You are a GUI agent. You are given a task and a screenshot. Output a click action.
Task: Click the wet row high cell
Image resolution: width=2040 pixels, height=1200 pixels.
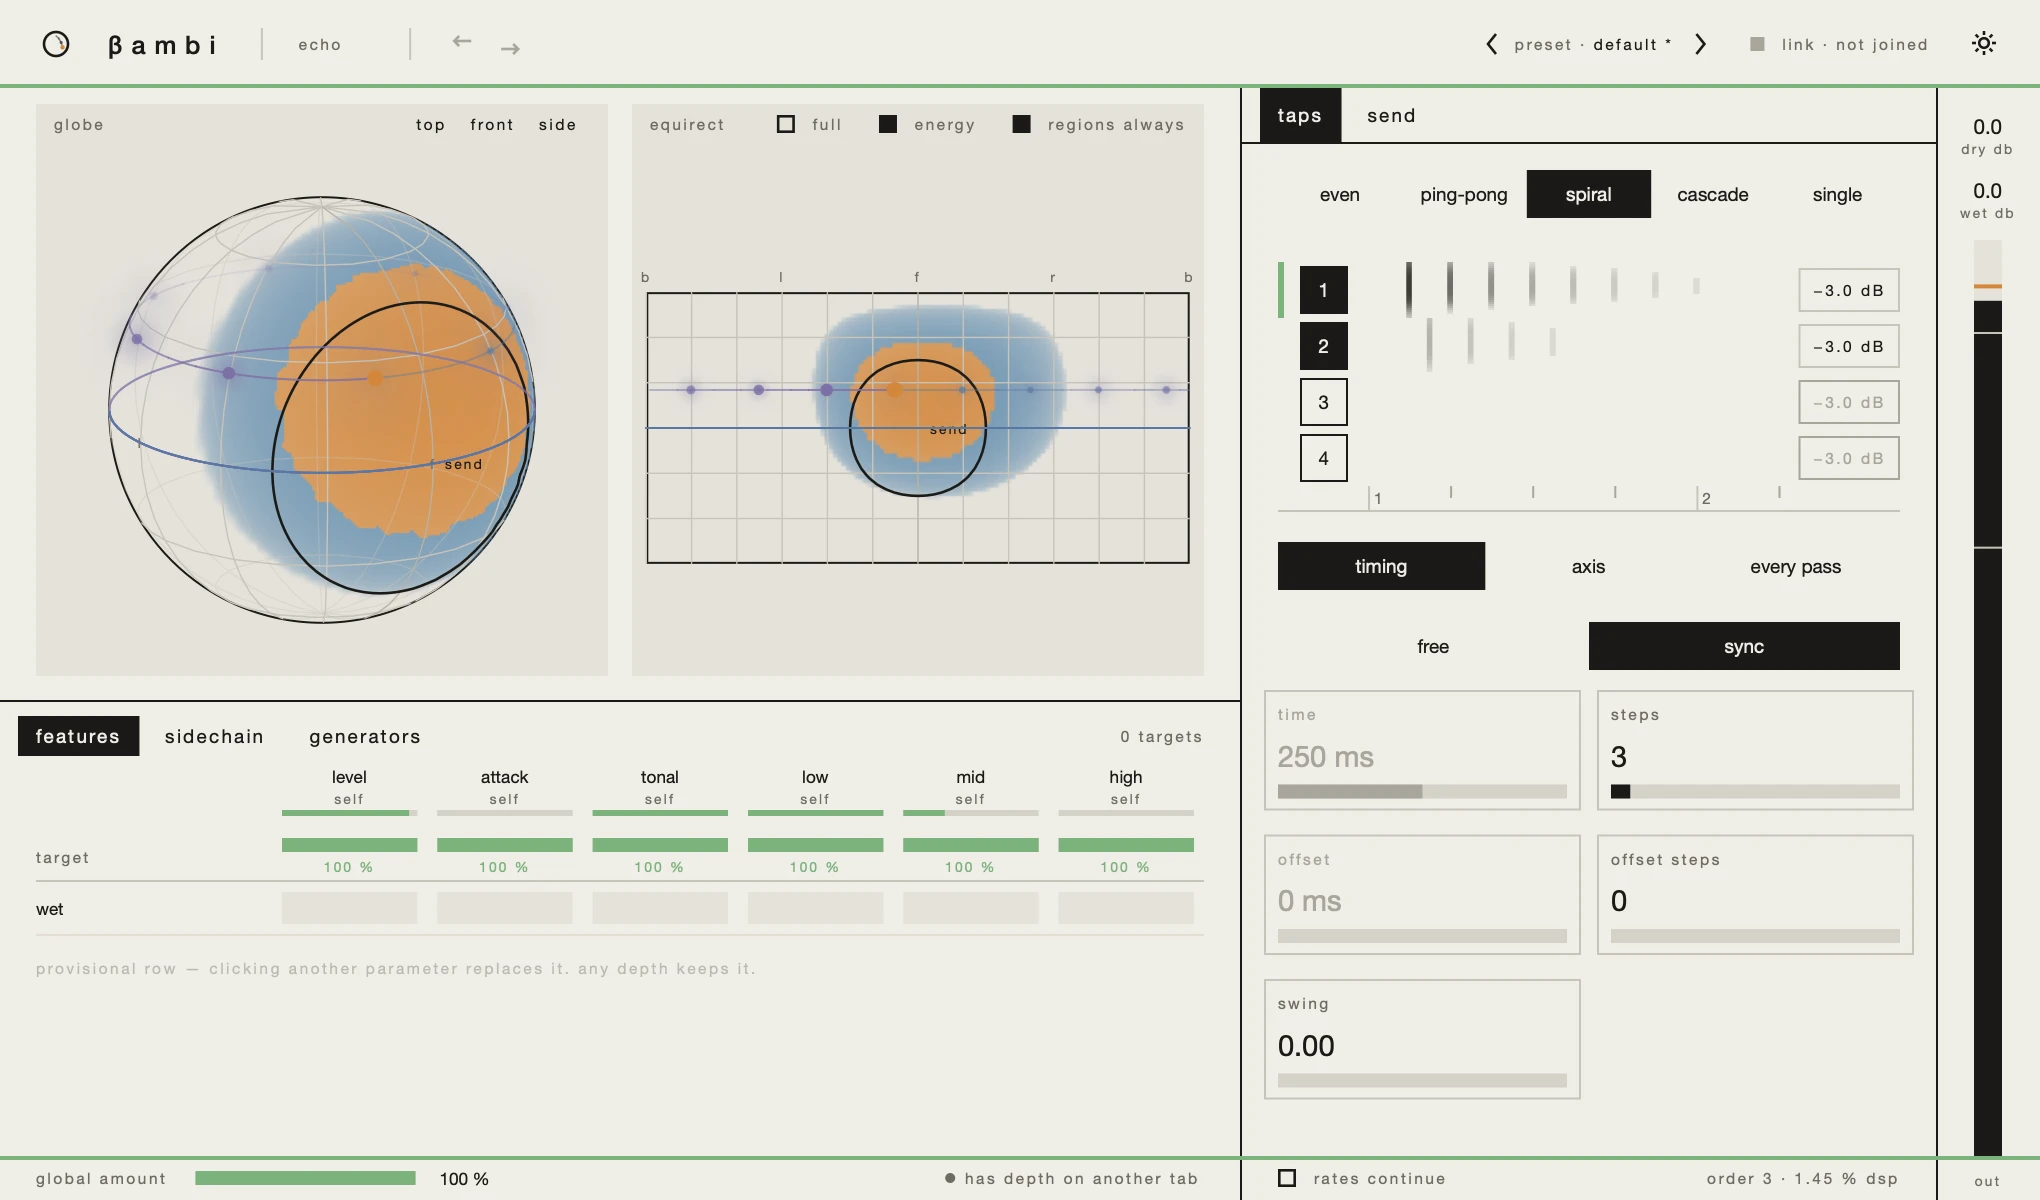tap(1126, 908)
